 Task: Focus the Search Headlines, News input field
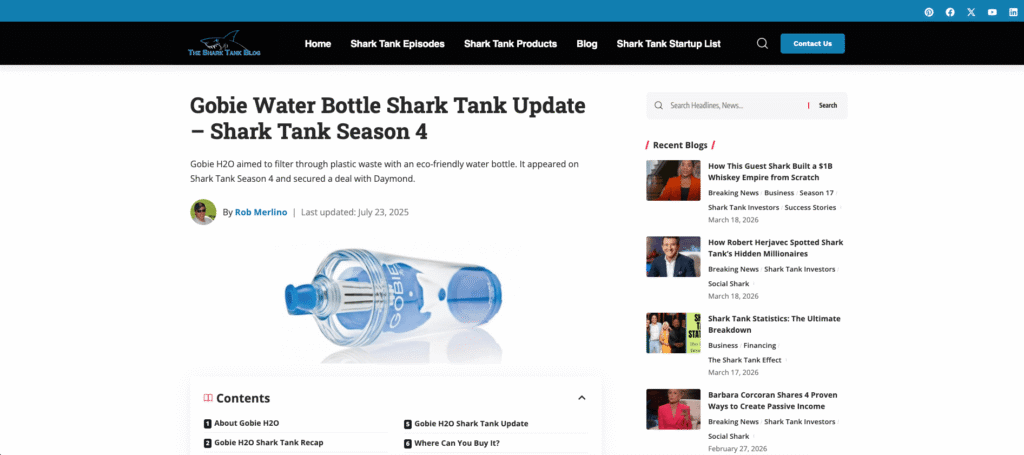point(735,105)
